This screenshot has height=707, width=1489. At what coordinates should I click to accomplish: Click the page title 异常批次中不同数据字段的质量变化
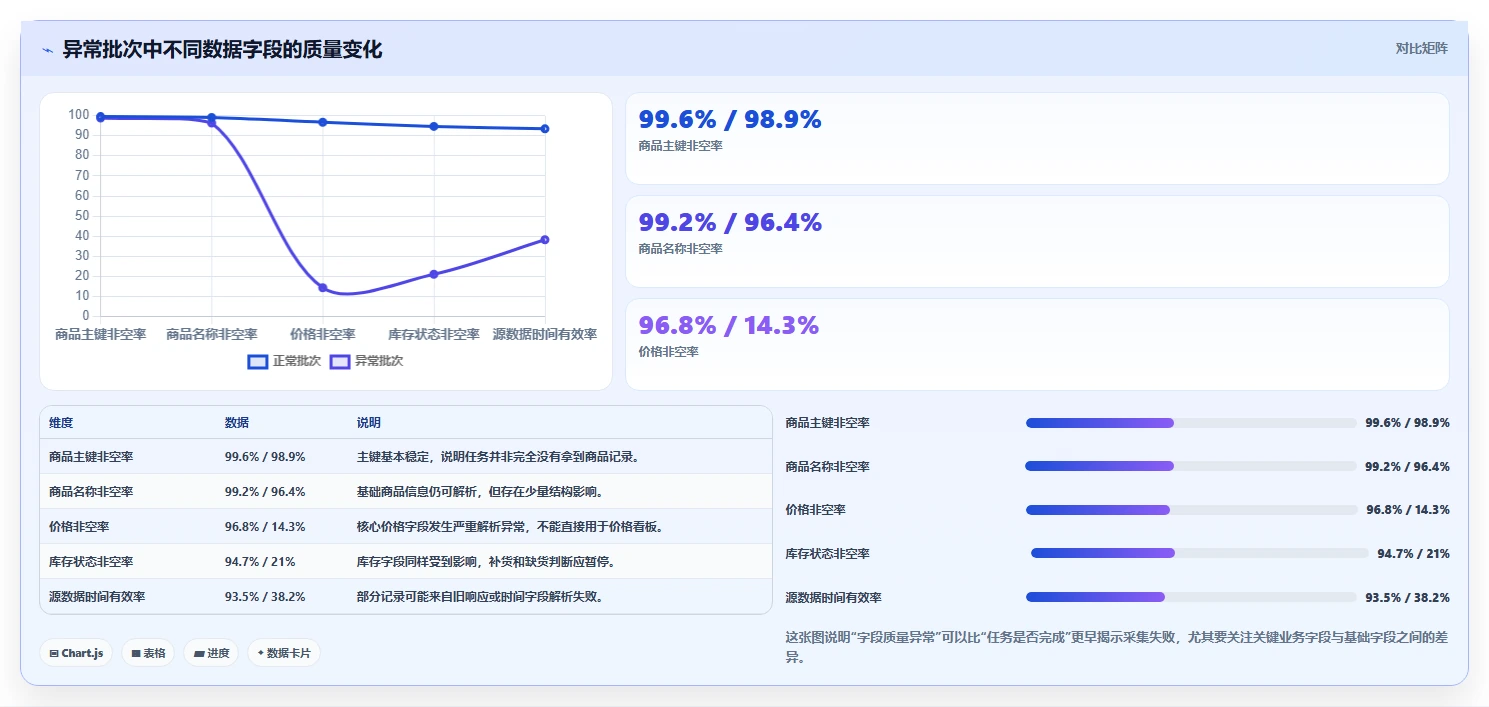click(x=222, y=50)
